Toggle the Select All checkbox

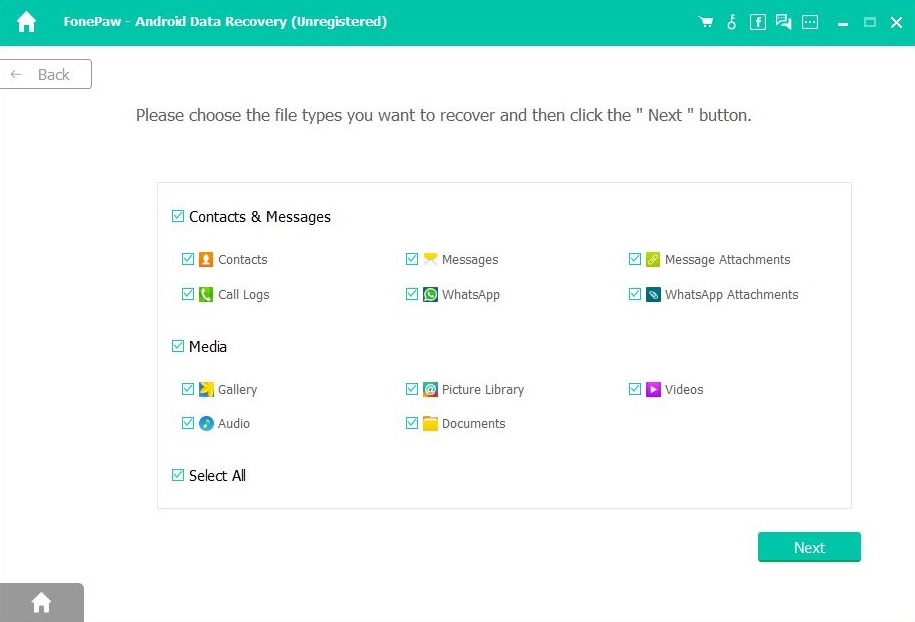pyautogui.click(x=176, y=475)
